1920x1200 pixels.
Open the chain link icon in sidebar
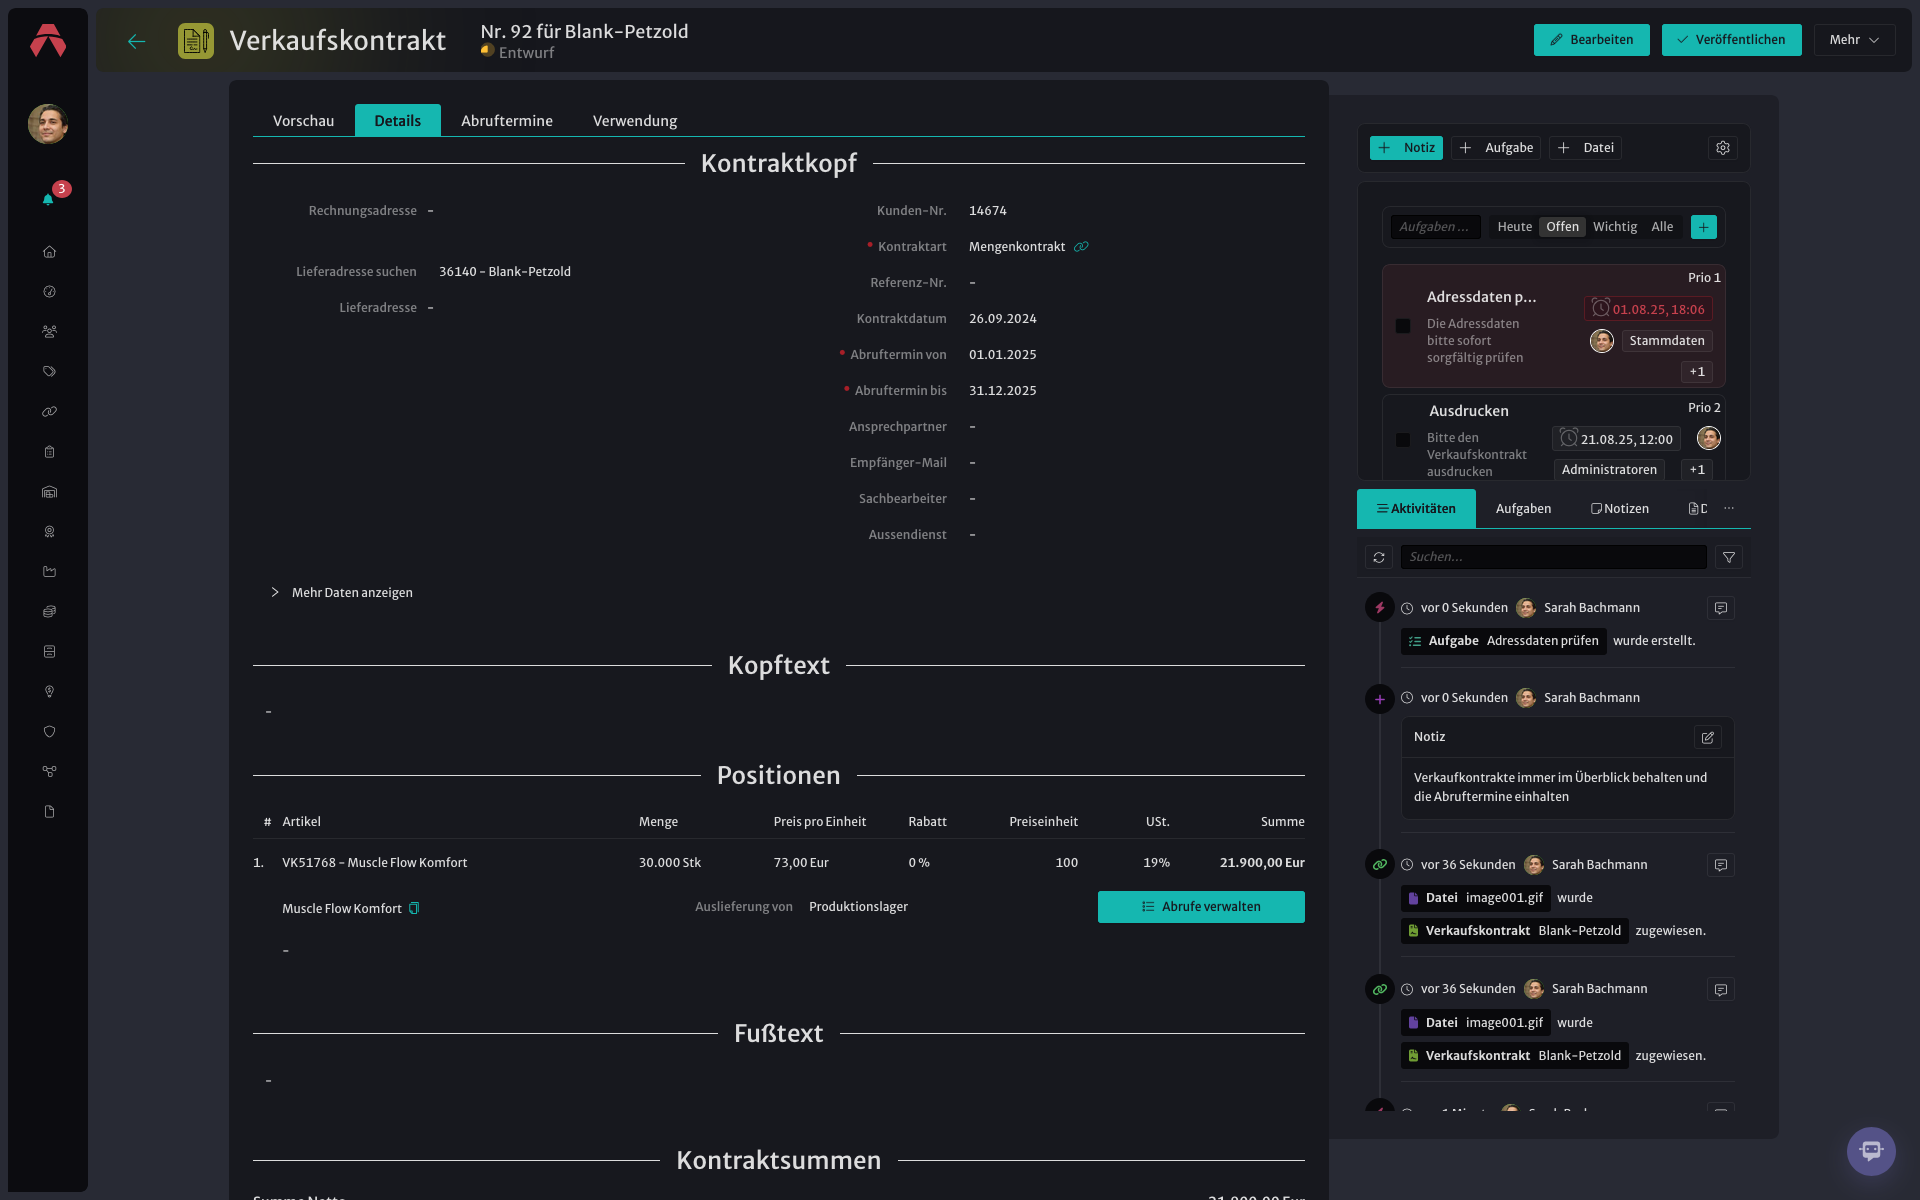pos(49,412)
